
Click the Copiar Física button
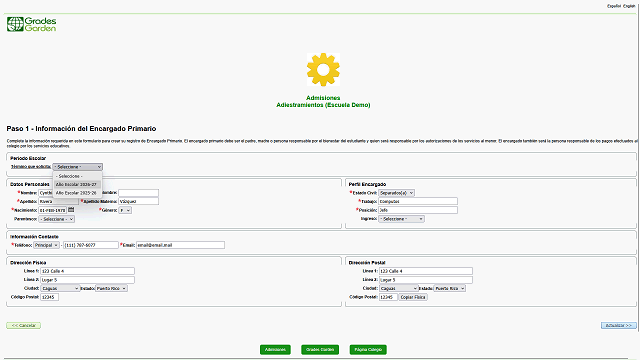tap(413, 297)
